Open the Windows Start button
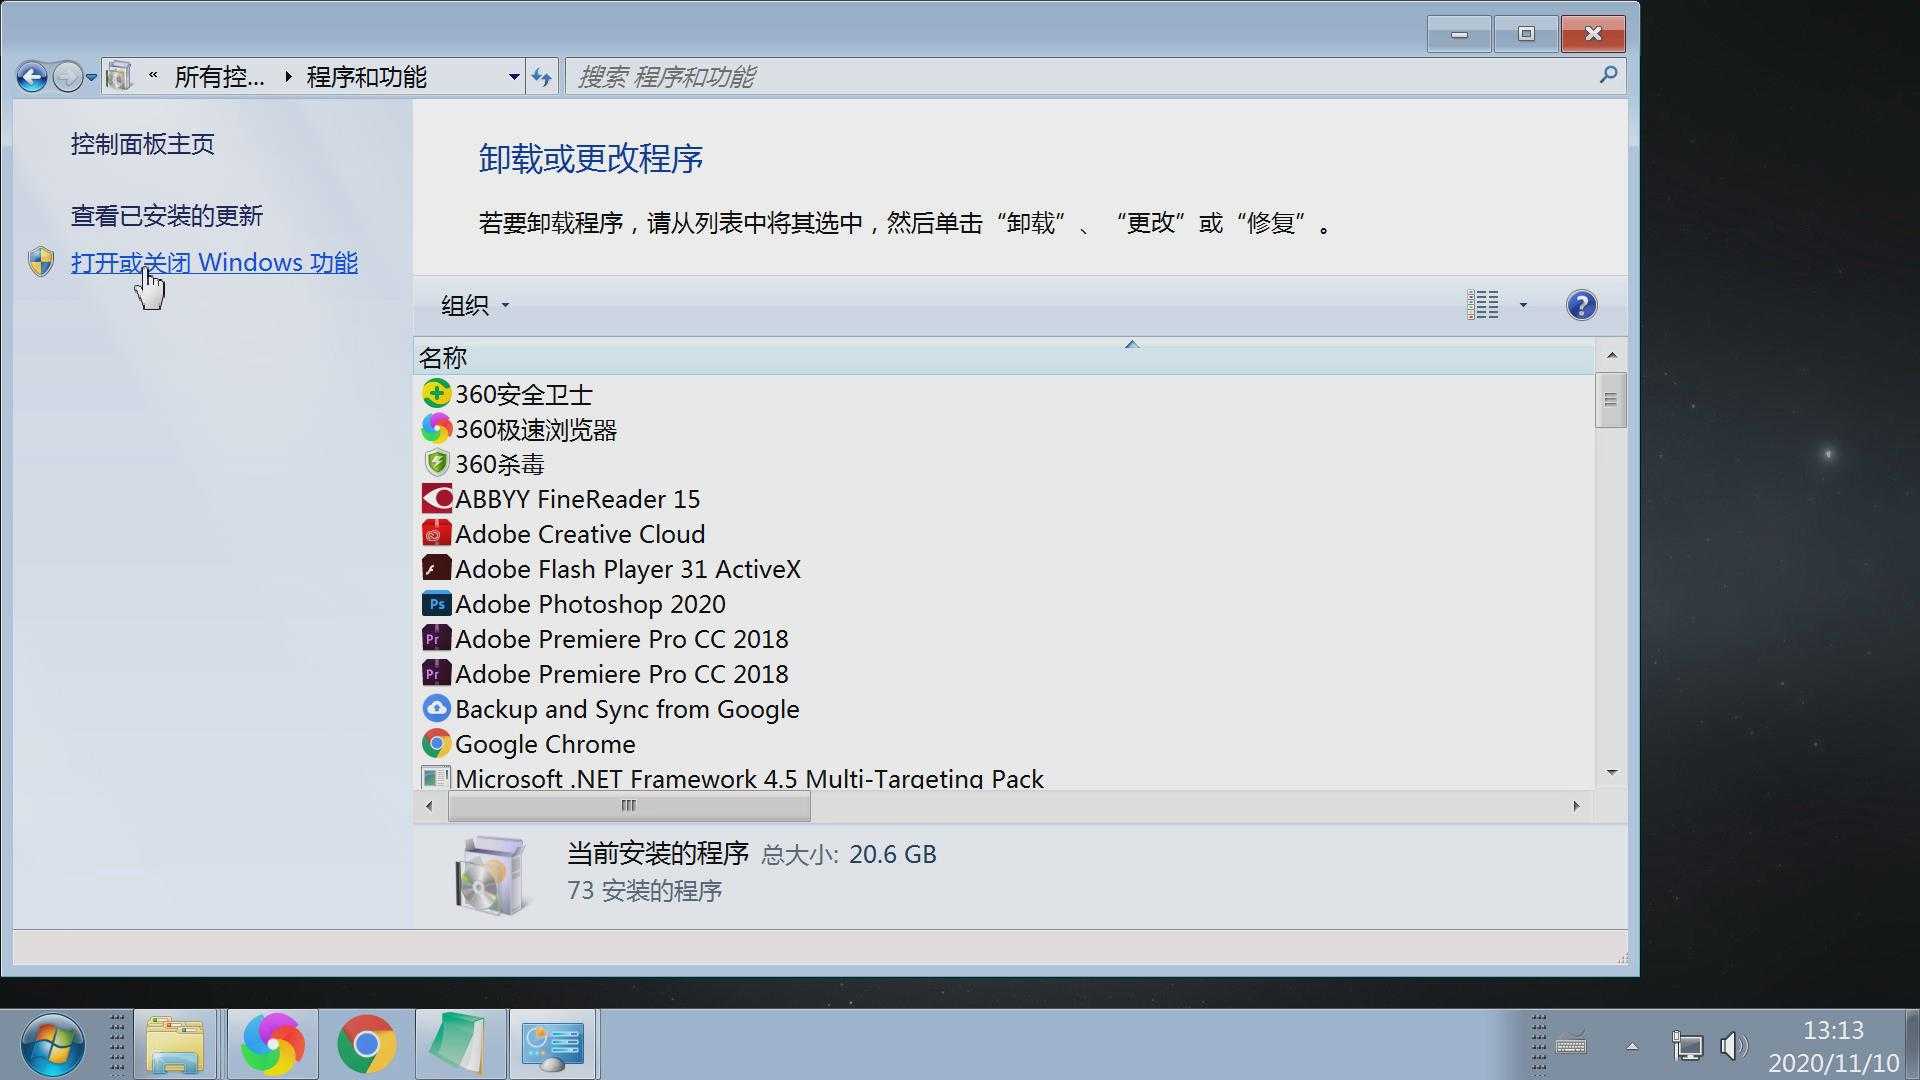Image resolution: width=1920 pixels, height=1080 pixels. 52,1045
